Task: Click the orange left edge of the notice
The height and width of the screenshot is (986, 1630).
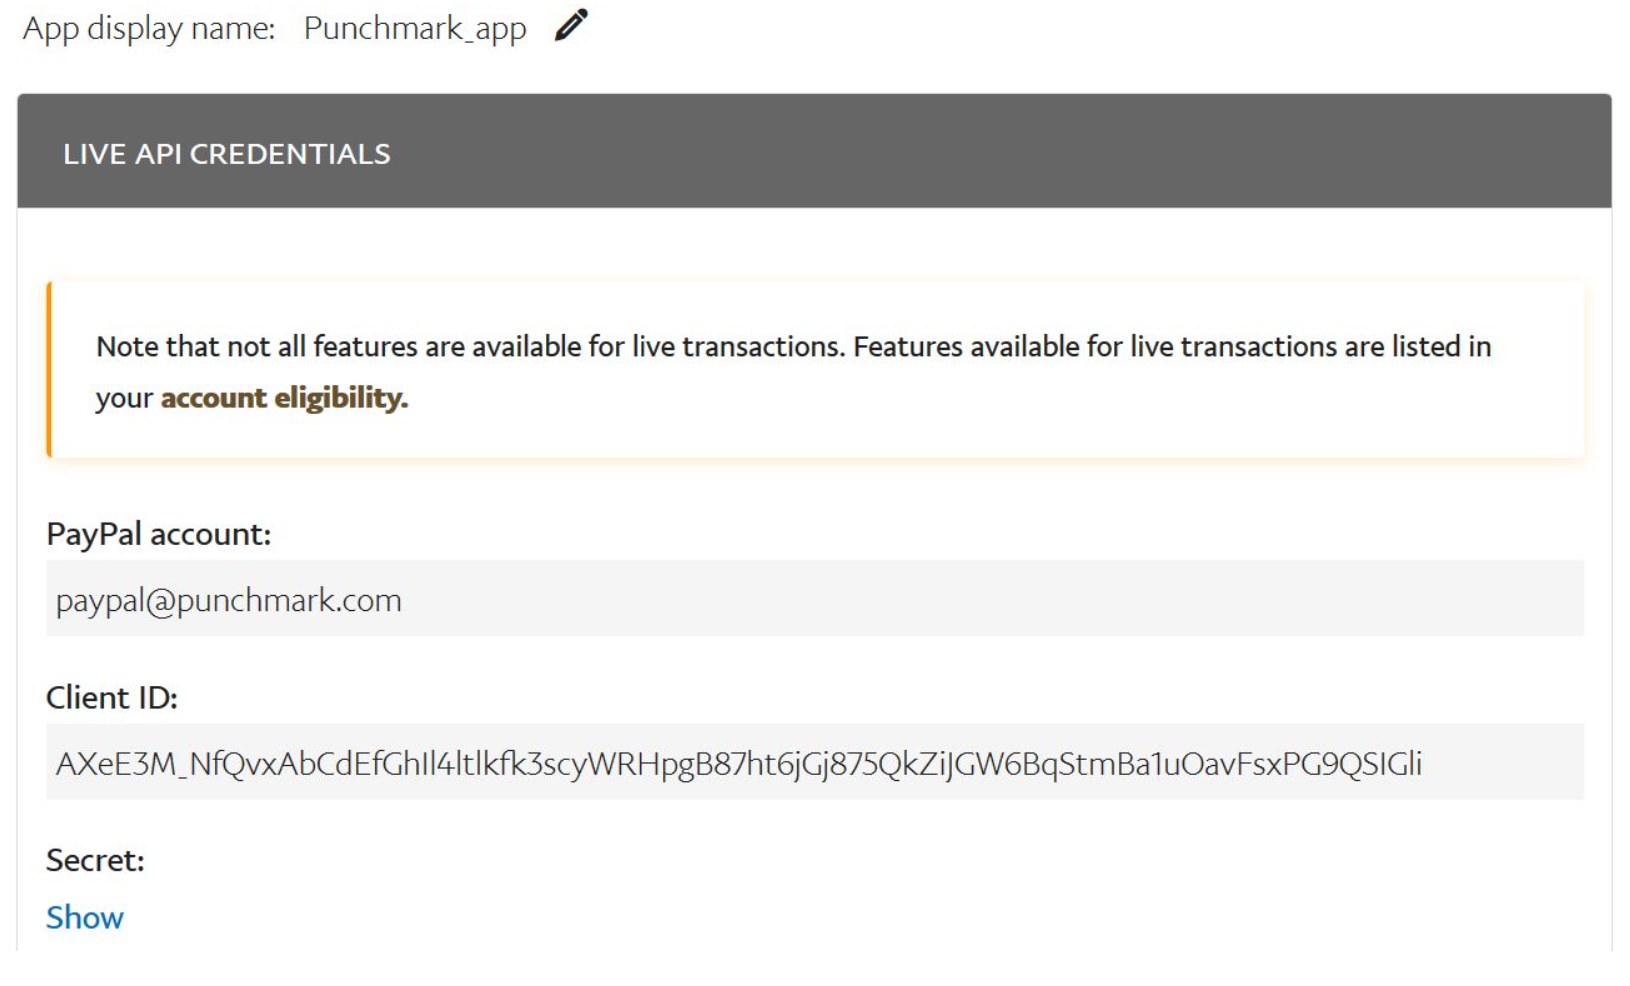Action: pos(49,370)
